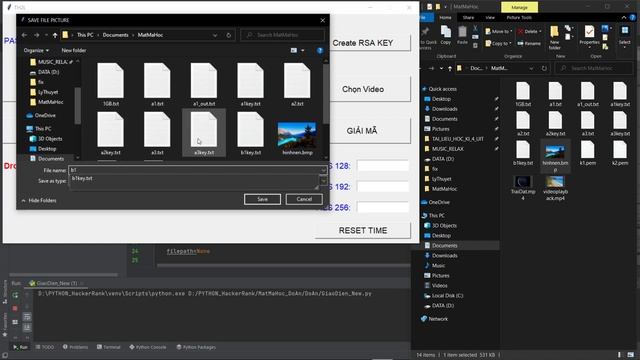Click the 128 time input field
The height and width of the screenshot is (360, 640).
[383, 166]
